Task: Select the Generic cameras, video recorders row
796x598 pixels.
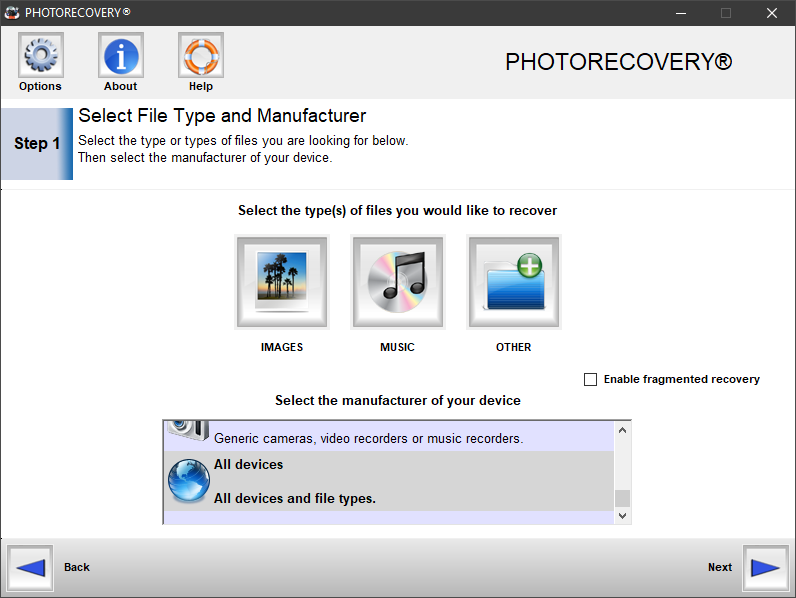Action: pos(389,436)
